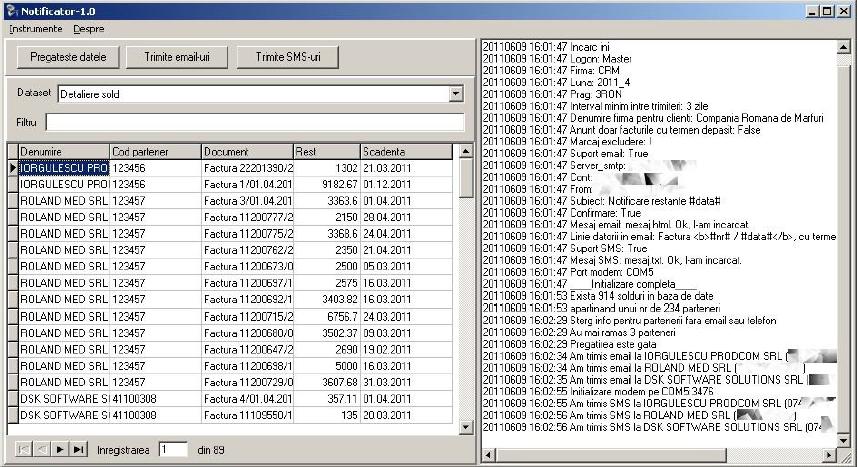Click the scadenta 21.04.2011 cell
Image resolution: width=857 pixels, height=467 pixels.
click(x=406, y=250)
